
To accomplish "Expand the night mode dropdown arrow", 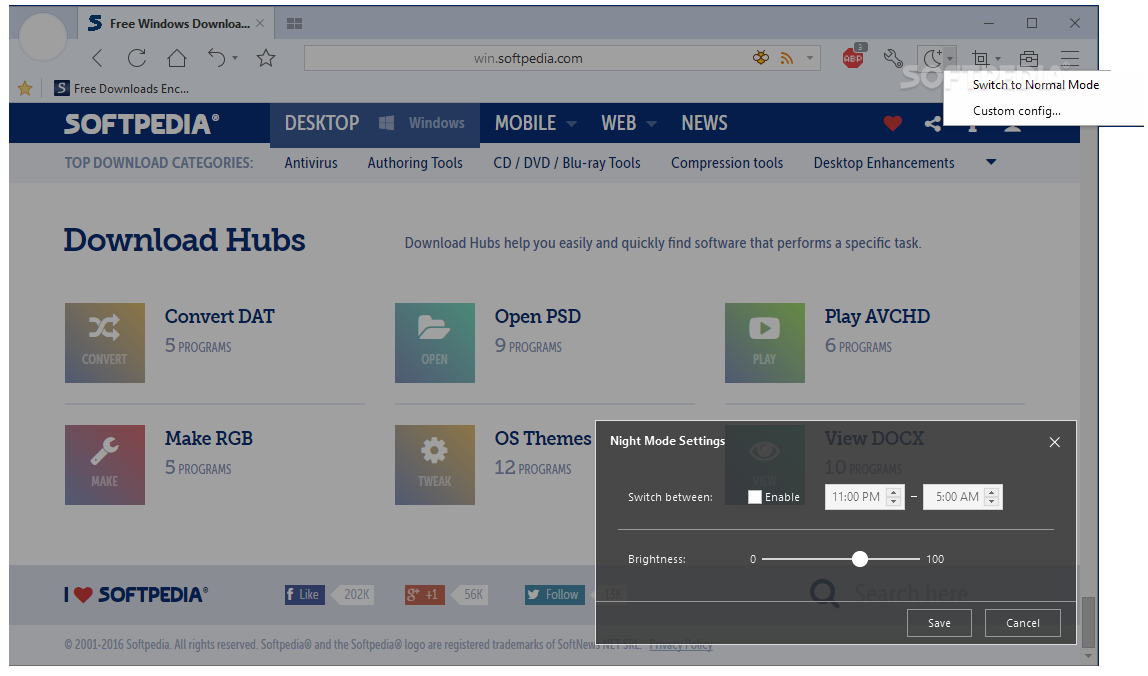I will (950, 59).
